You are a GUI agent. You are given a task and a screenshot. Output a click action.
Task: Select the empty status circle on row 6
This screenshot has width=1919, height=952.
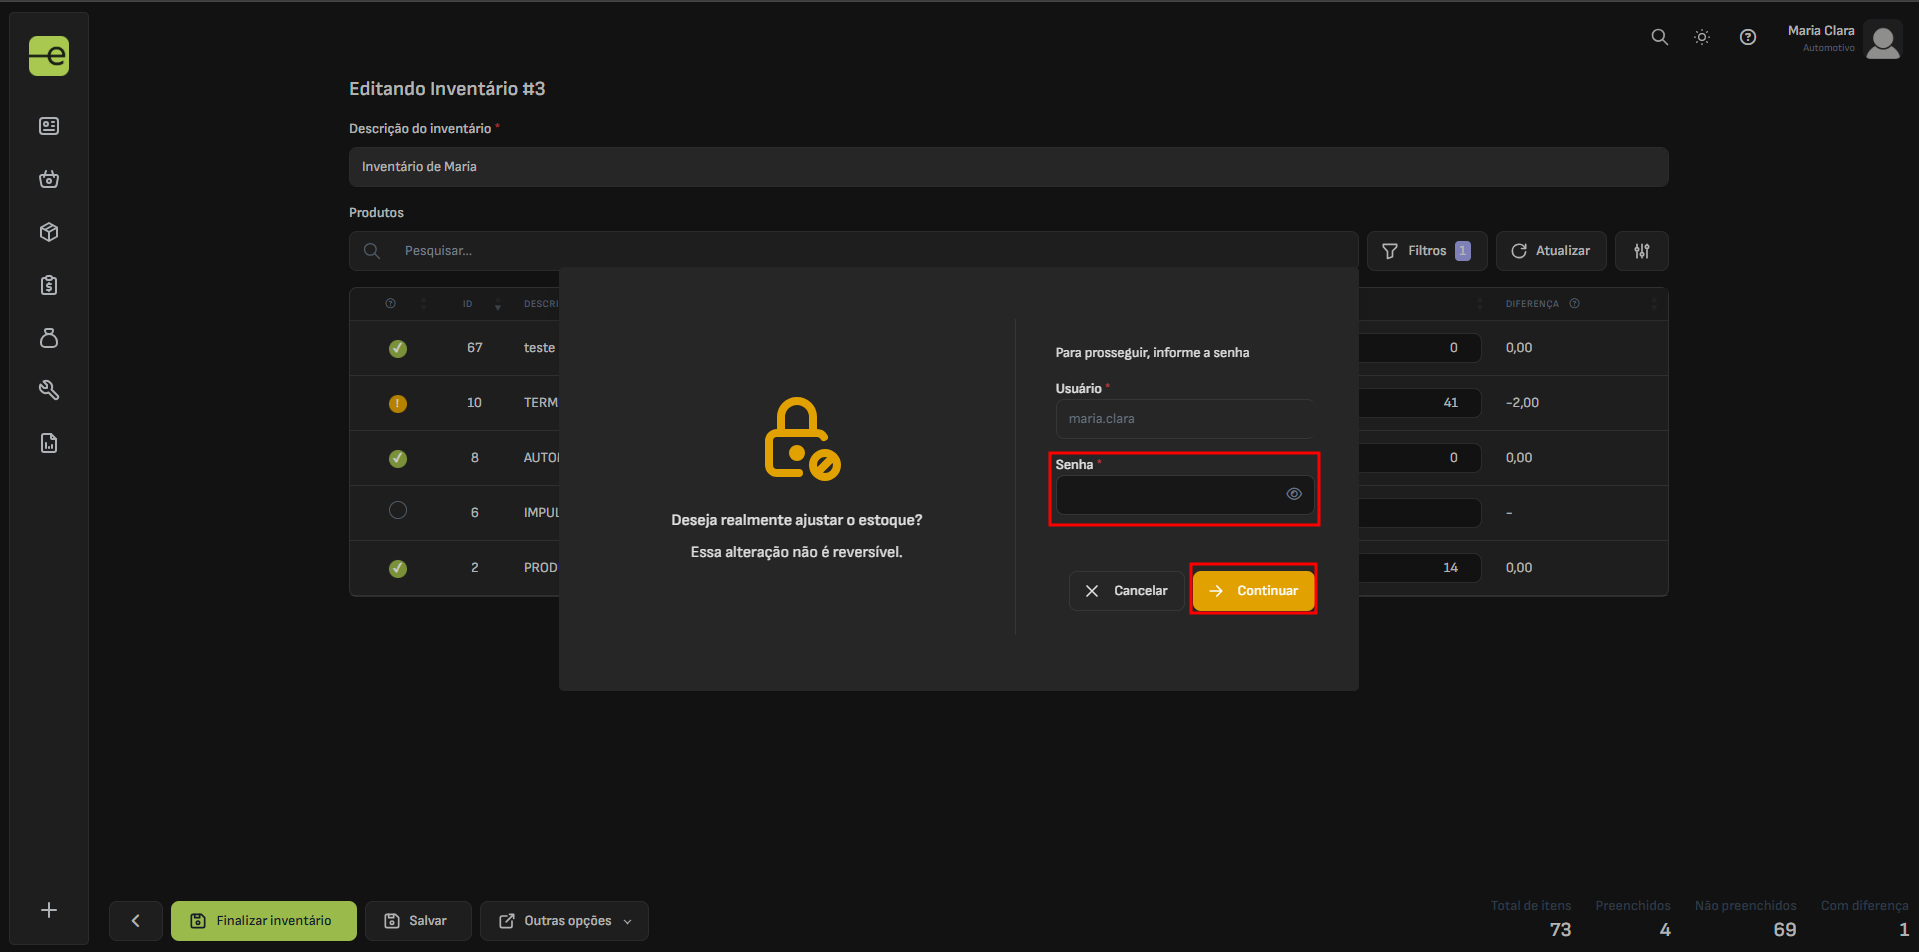point(398,511)
